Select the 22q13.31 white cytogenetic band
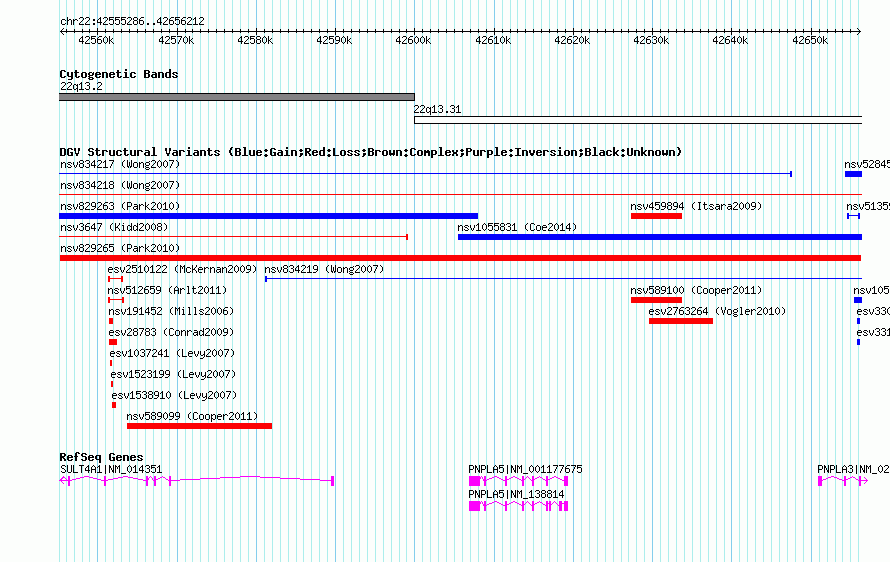Screen dimensions: 890x562 coord(638,120)
